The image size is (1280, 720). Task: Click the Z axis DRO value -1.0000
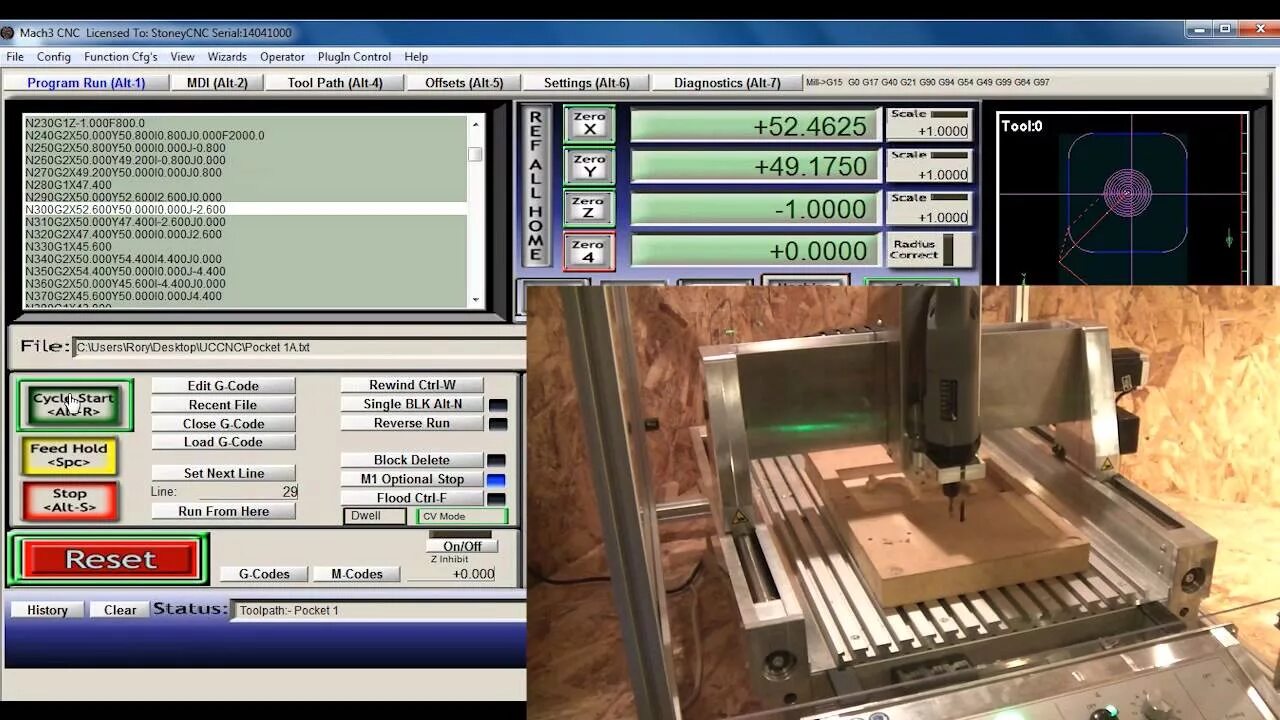pyautogui.click(x=754, y=209)
